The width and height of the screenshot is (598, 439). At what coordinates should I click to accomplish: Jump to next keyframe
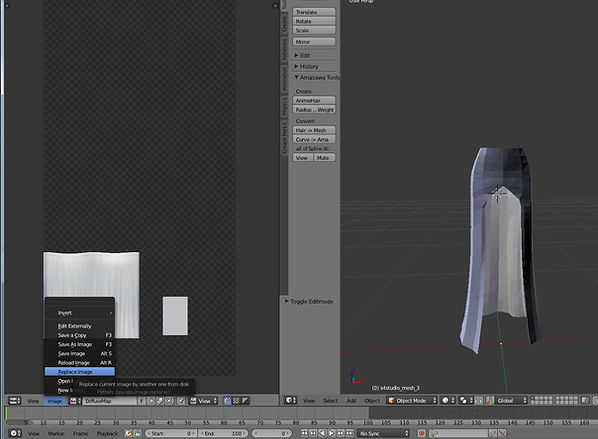[341, 433]
